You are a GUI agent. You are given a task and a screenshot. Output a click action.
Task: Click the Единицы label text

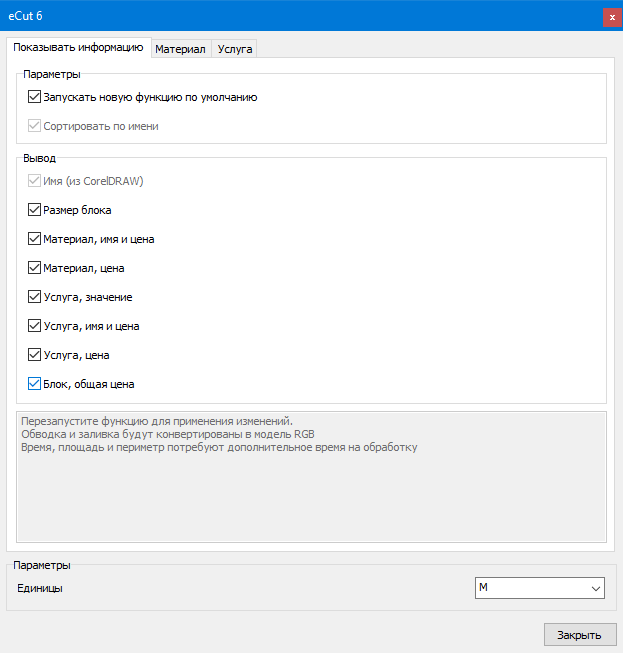click(40, 589)
